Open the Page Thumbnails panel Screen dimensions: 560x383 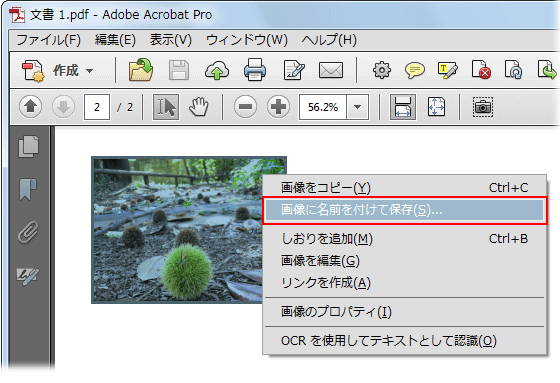(x=29, y=146)
